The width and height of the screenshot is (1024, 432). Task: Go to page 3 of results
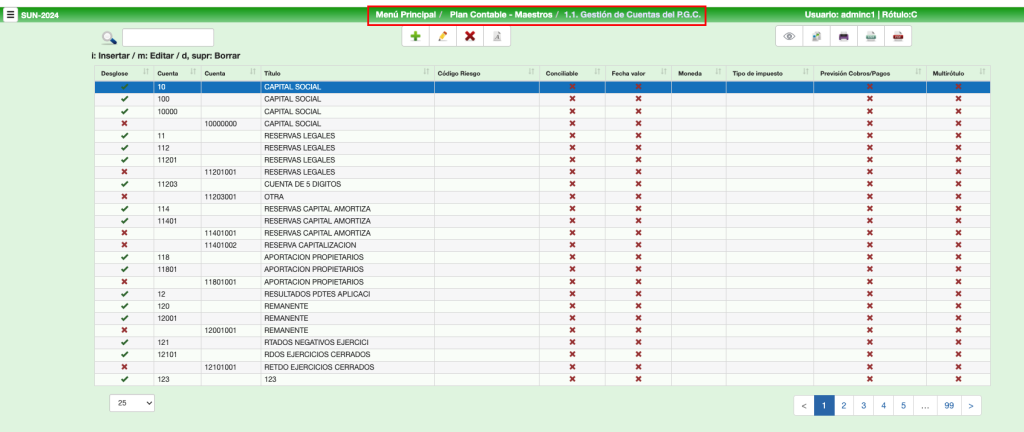point(863,405)
